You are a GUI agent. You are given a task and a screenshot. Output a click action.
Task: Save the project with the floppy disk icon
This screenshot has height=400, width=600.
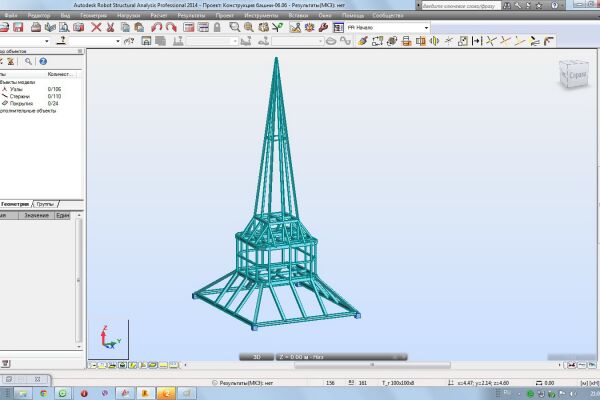pyautogui.click(x=18, y=27)
